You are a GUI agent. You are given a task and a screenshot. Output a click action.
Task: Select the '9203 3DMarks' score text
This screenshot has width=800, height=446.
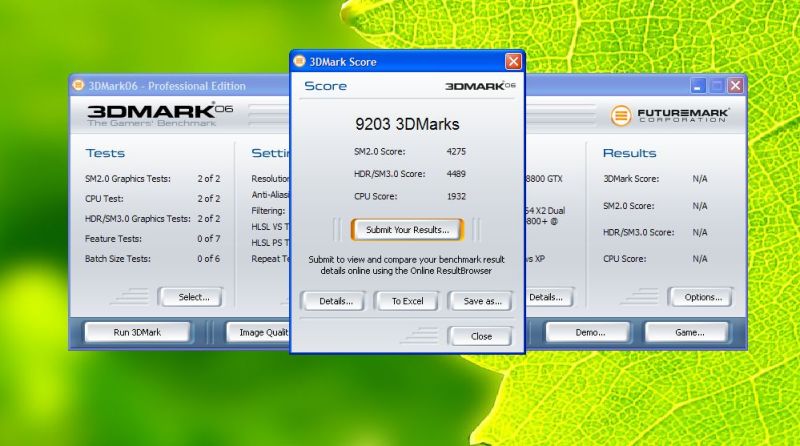click(407, 124)
